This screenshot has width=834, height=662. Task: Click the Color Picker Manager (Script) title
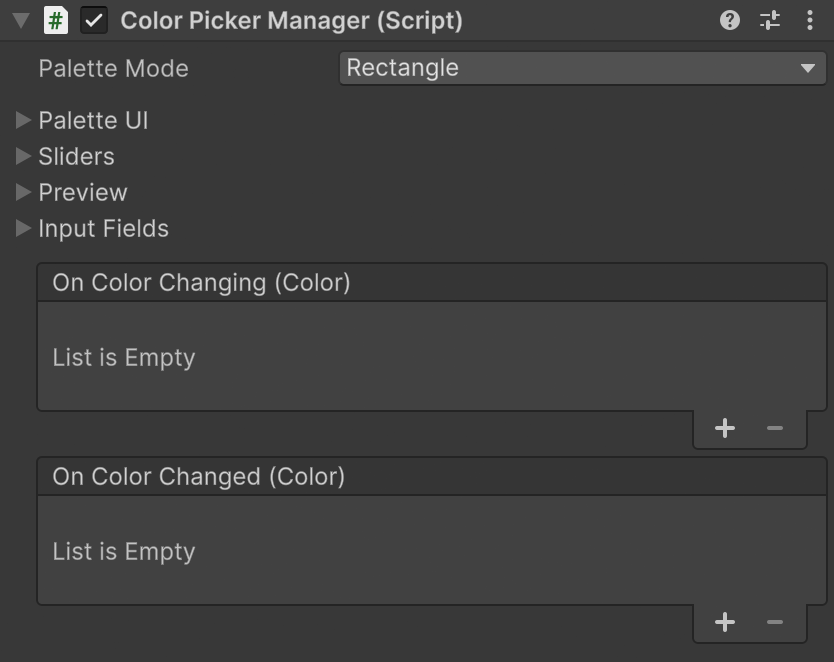[x=291, y=20]
